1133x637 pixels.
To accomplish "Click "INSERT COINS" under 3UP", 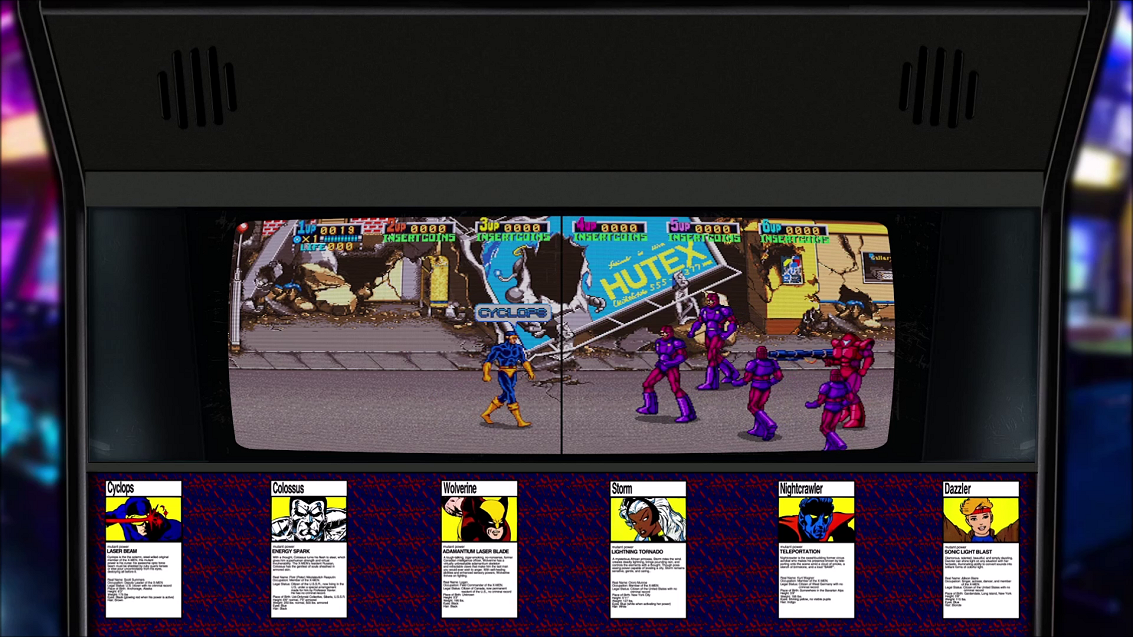I will 513,237.
